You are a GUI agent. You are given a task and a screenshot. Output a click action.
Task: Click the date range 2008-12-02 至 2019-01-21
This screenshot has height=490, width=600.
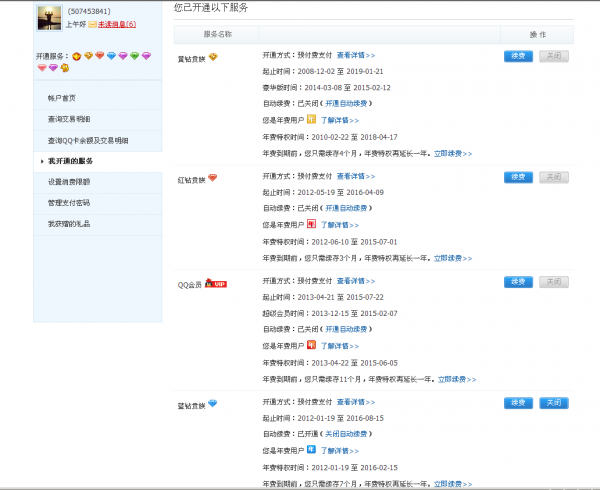341,72
